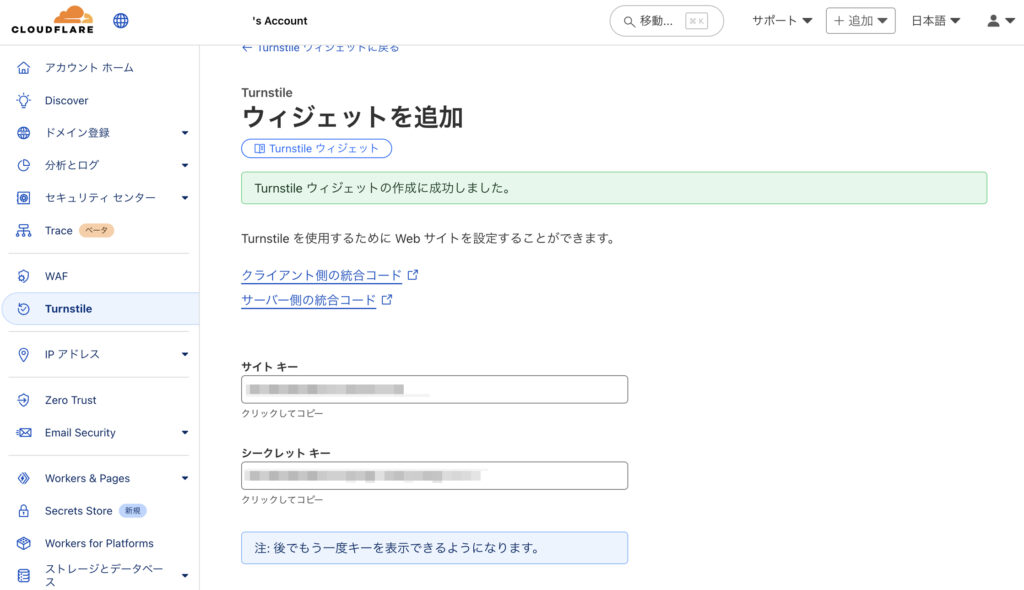The width and height of the screenshot is (1024, 590).
Task: Click the Zero Trust icon
Action: 24,400
